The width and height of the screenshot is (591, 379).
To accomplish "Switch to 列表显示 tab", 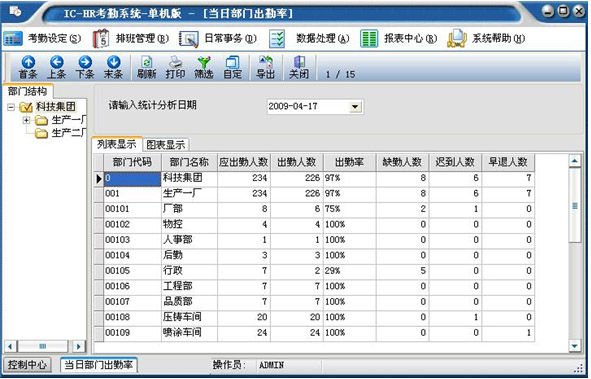I will pos(116,144).
